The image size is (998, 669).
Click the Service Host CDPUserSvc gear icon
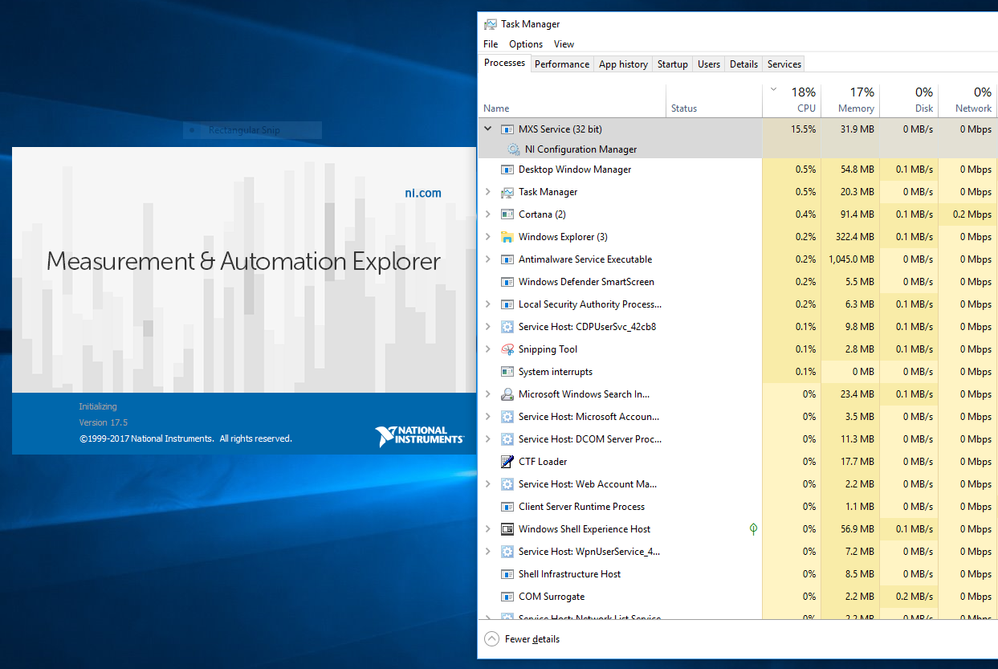click(x=507, y=327)
